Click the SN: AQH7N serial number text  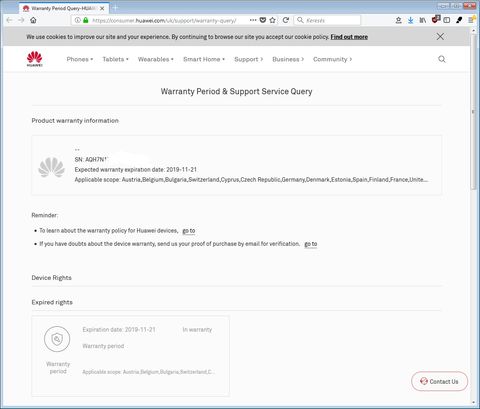tap(91, 159)
